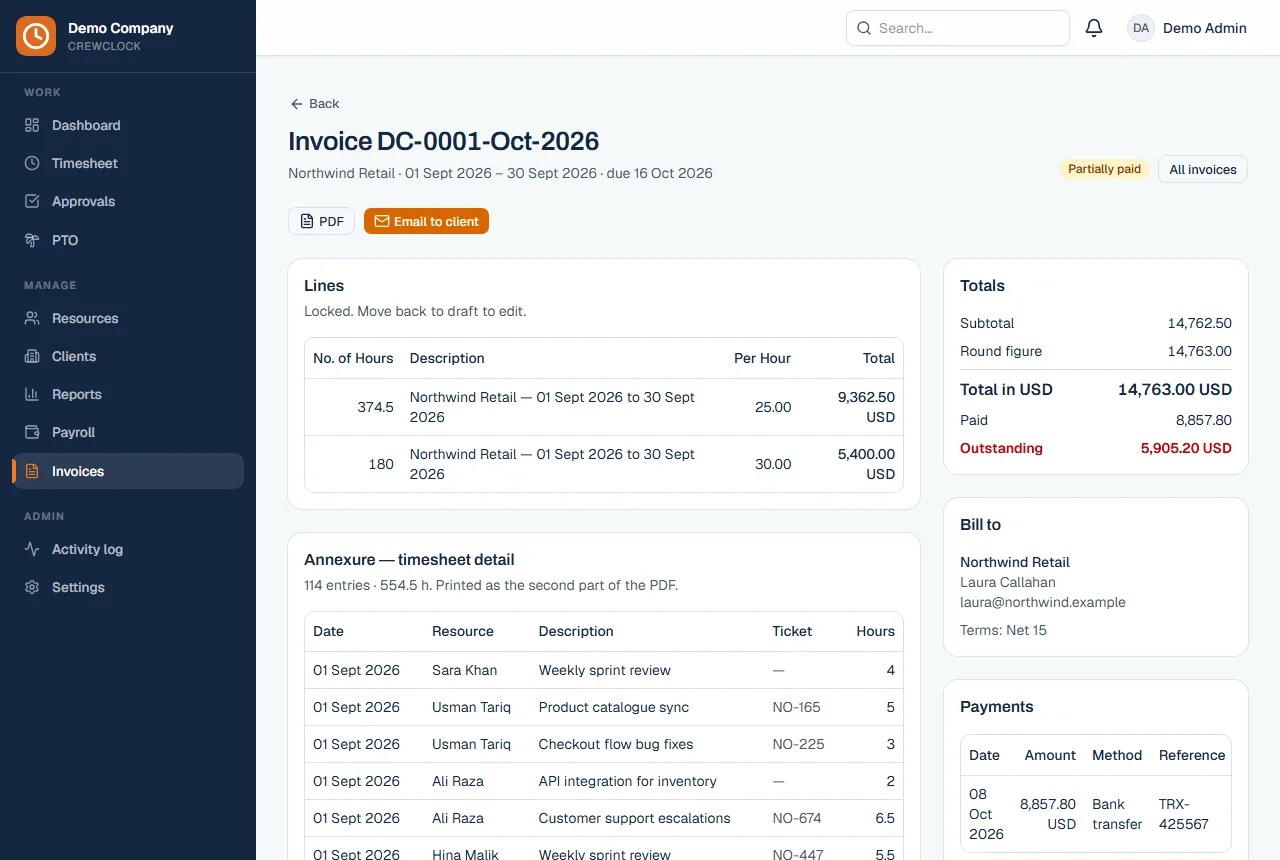Select Resources in the sidebar

[128, 318]
